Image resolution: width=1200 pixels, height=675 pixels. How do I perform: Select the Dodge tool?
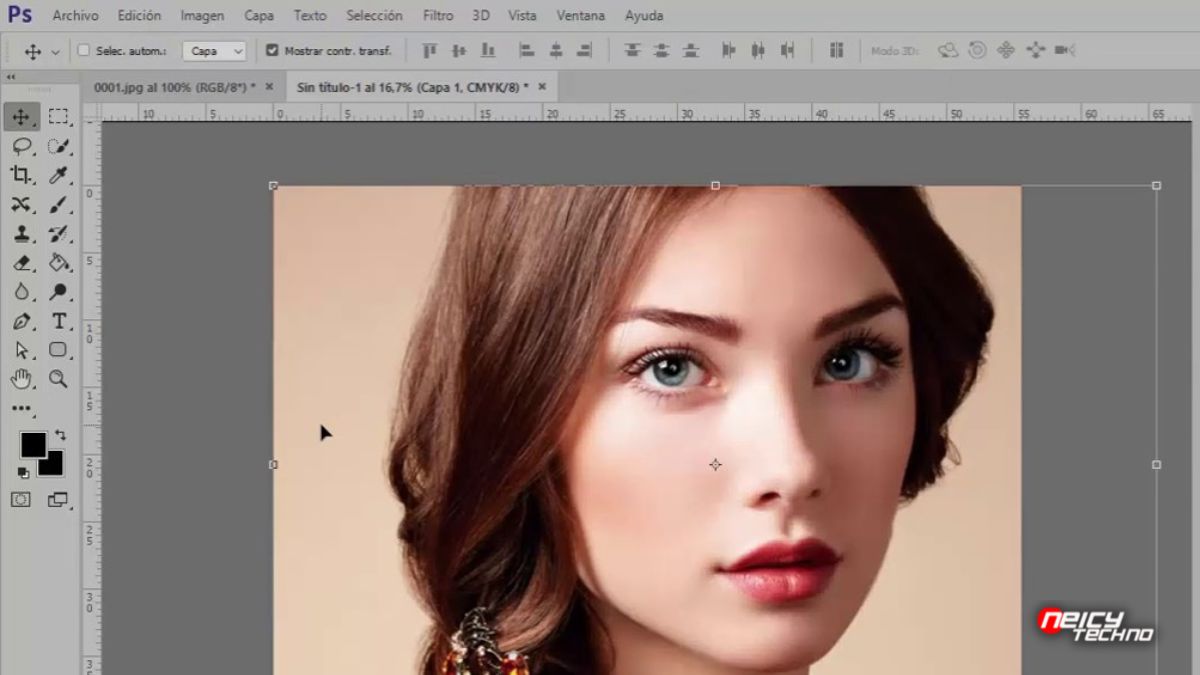click(59, 292)
